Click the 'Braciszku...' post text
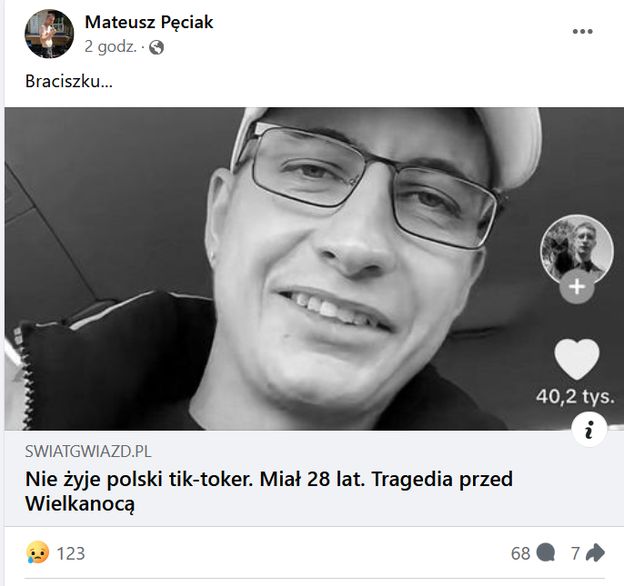 pyautogui.click(x=69, y=81)
